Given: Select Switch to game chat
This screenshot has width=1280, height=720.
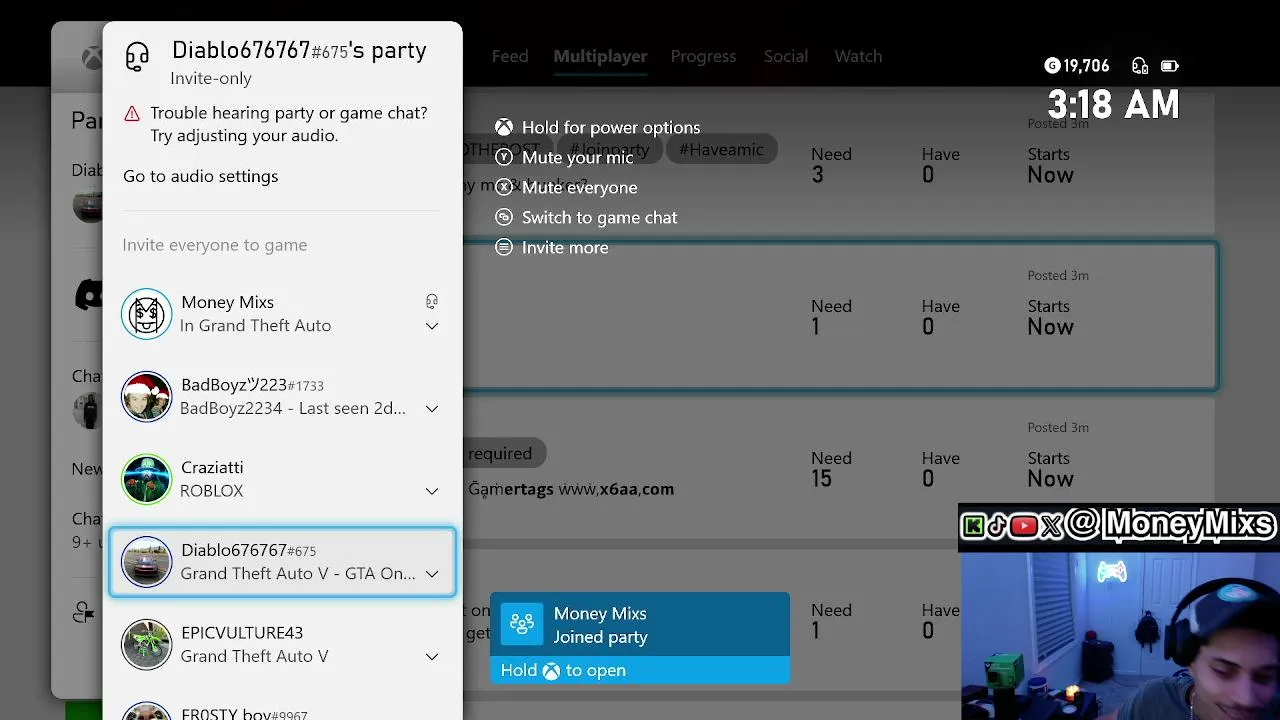Looking at the screenshot, I should [x=600, y=217].
